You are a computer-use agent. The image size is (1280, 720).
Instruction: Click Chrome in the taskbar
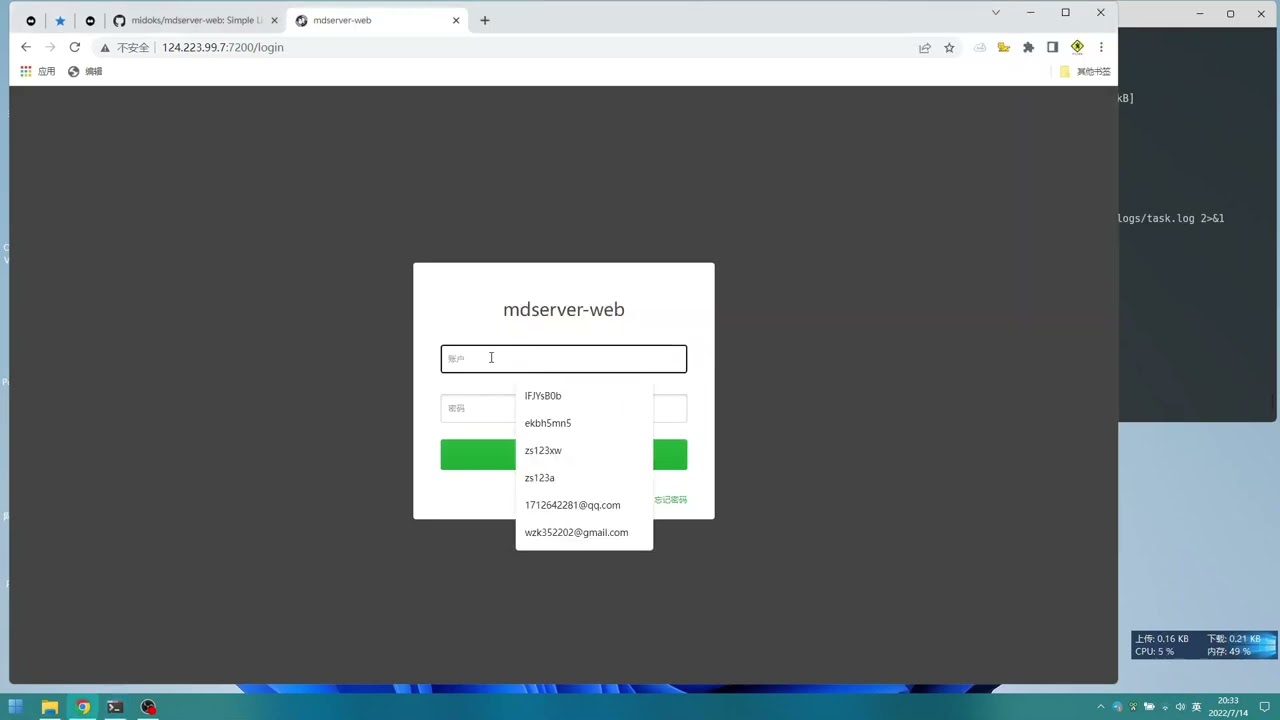(x=83, y=707)
